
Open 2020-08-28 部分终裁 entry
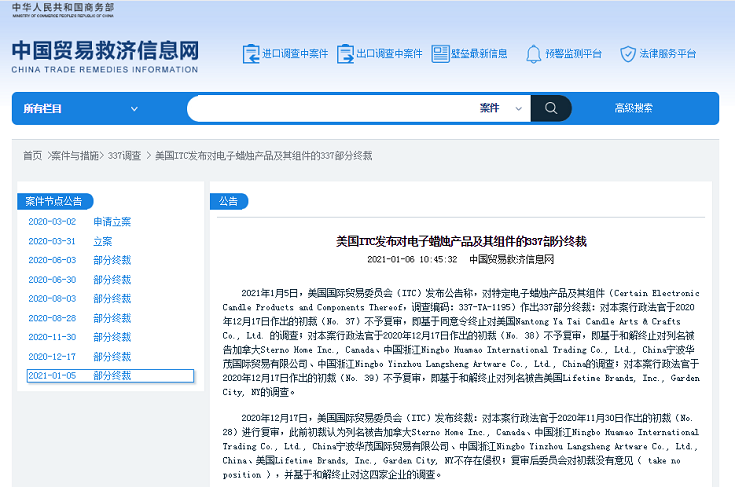pos(80,318)
